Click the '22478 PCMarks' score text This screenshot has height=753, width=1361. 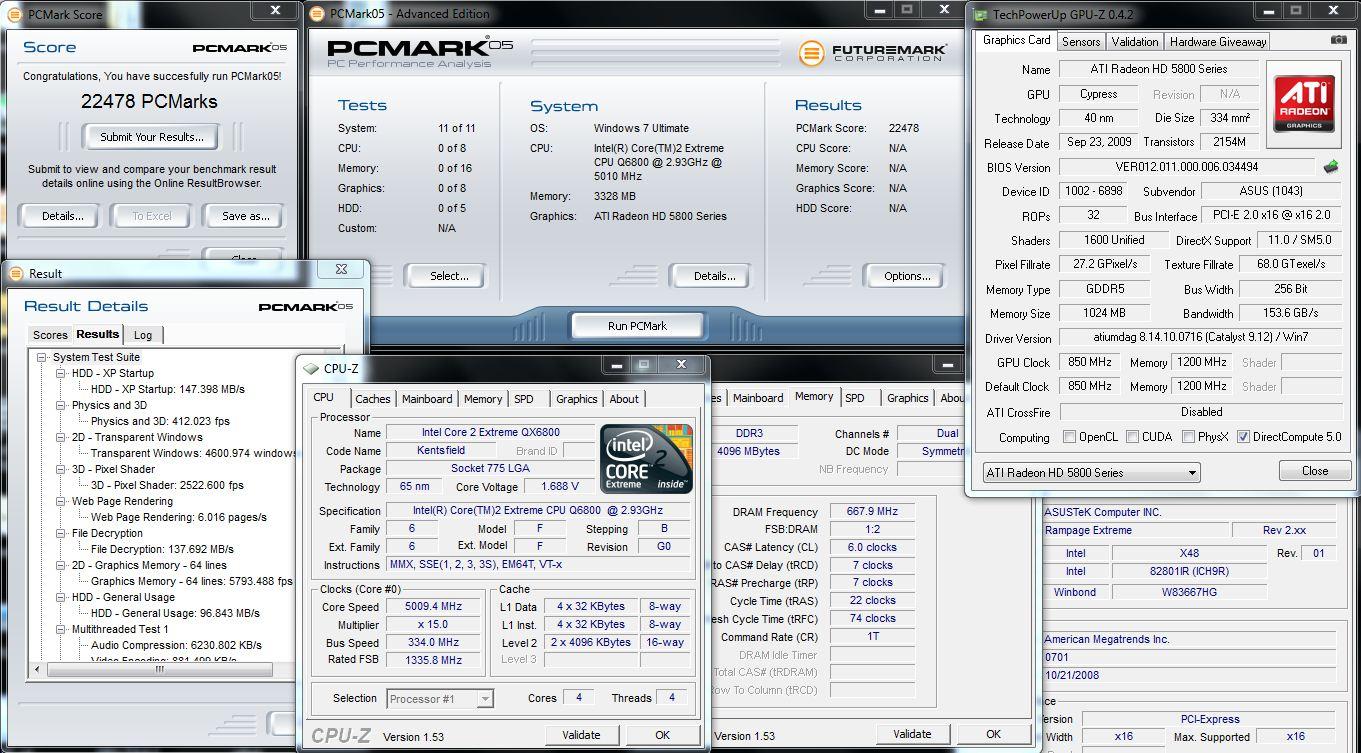(149, 101)
